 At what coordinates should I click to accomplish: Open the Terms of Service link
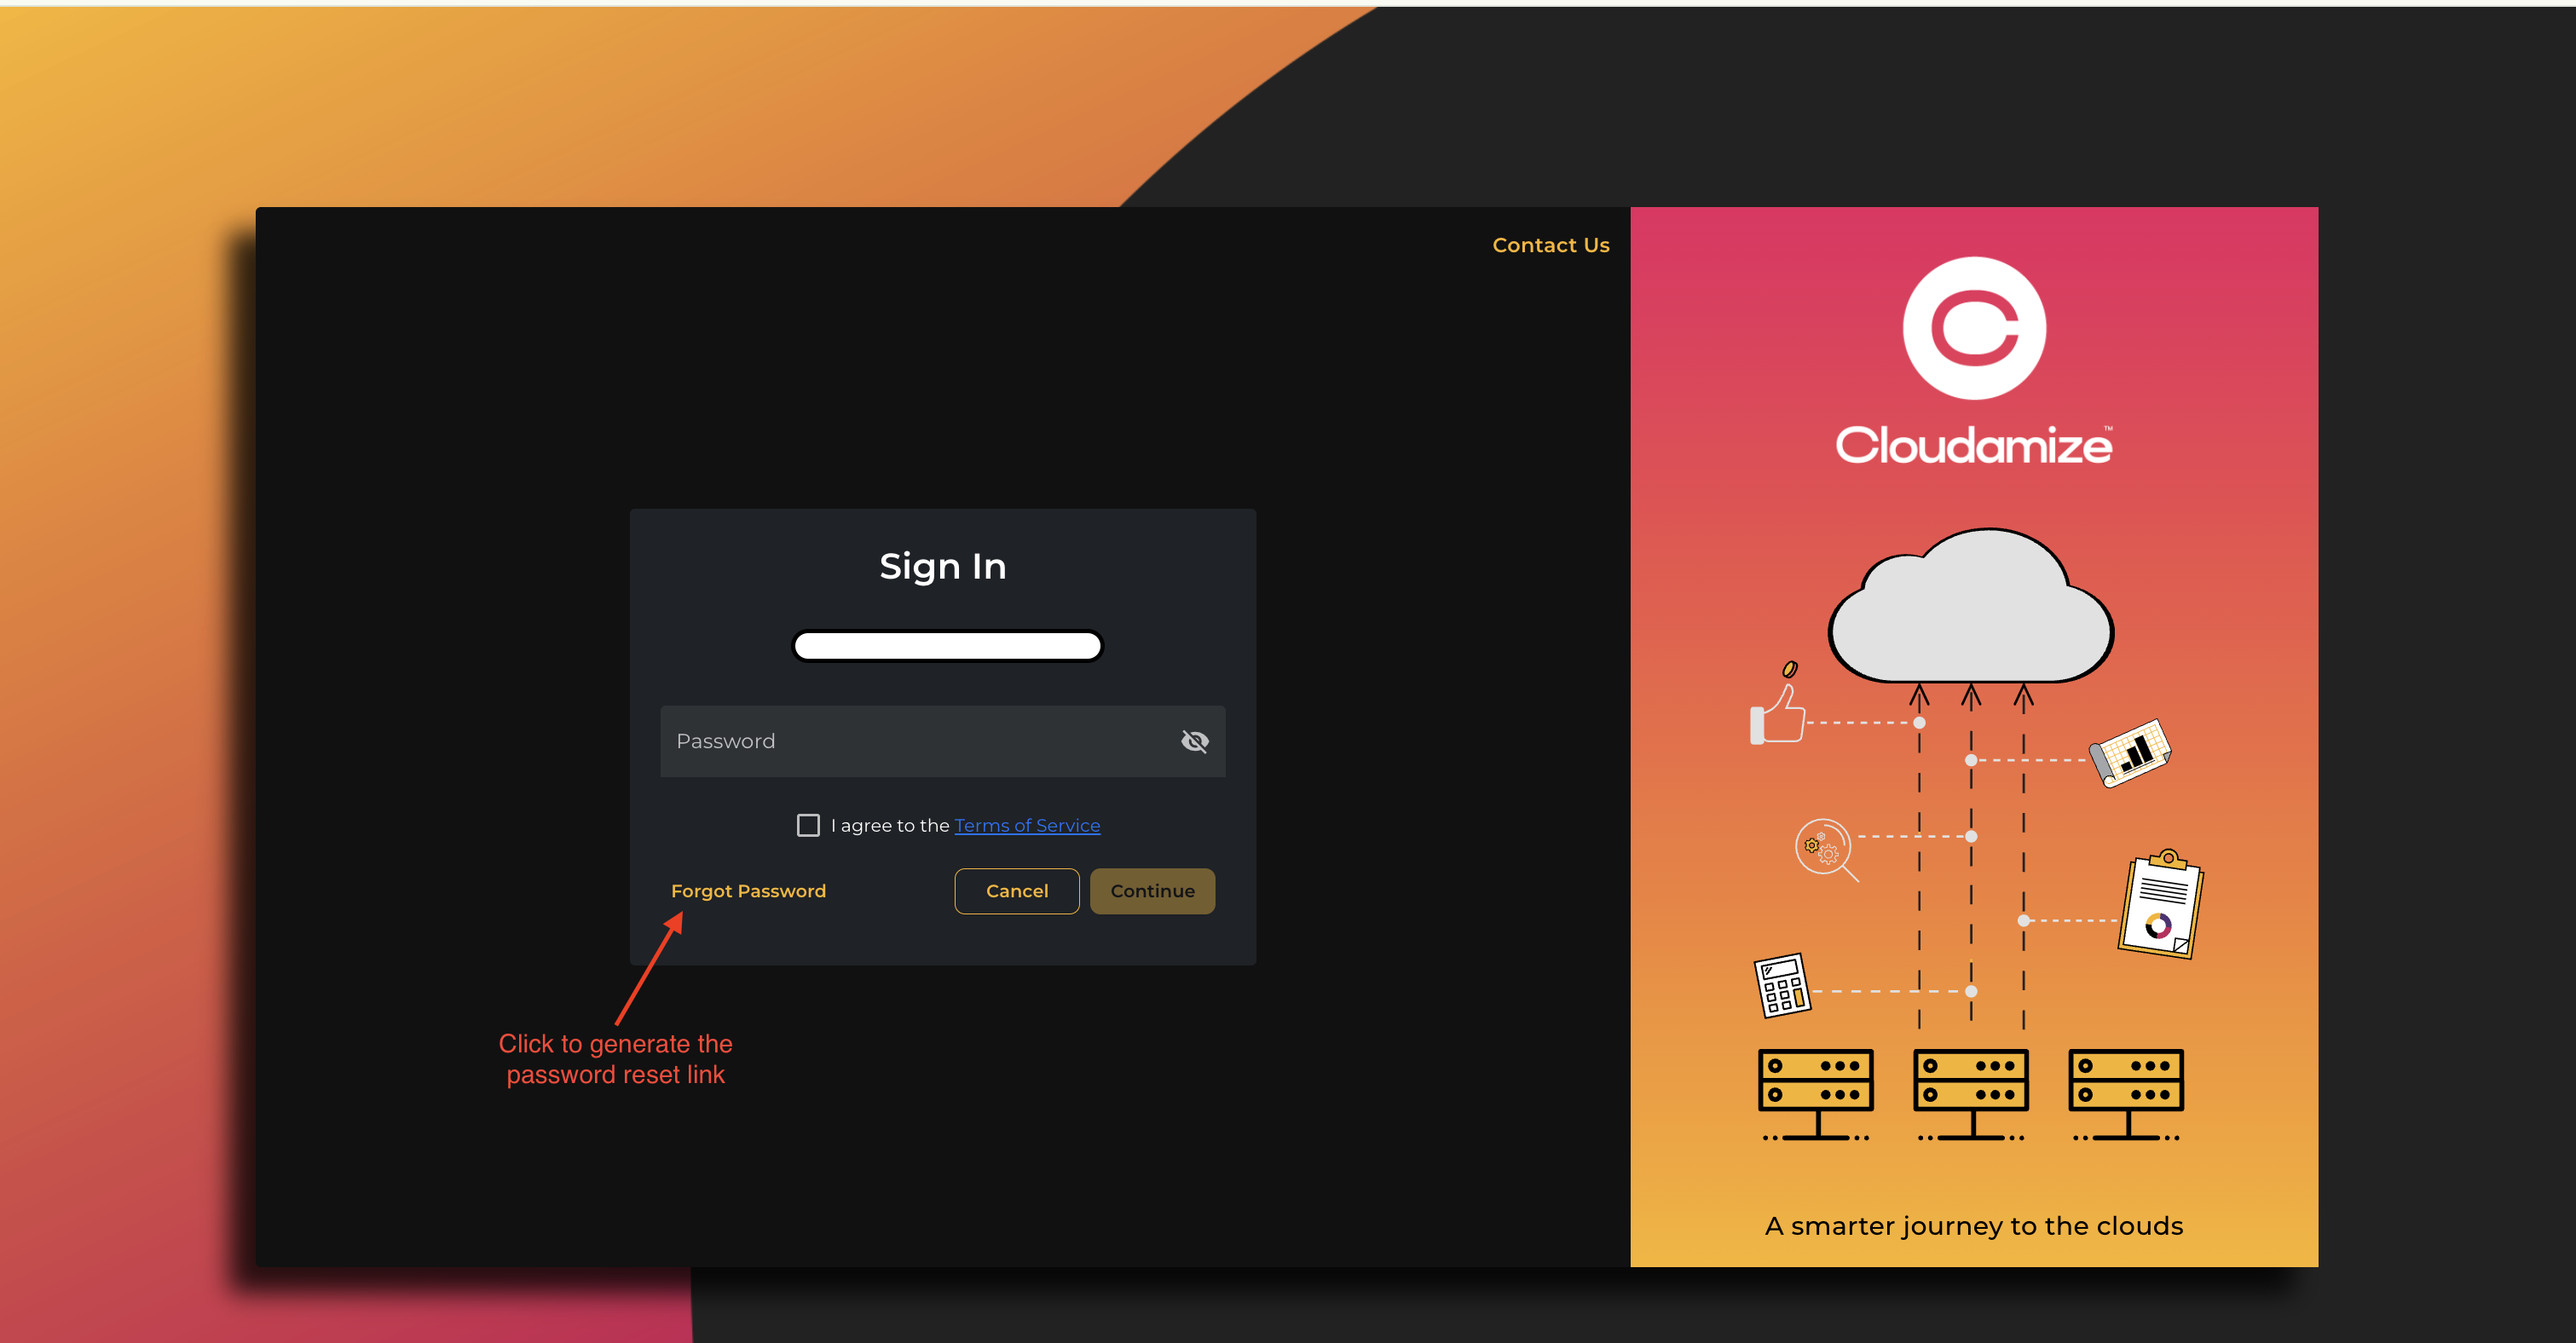pos(1027,825)
